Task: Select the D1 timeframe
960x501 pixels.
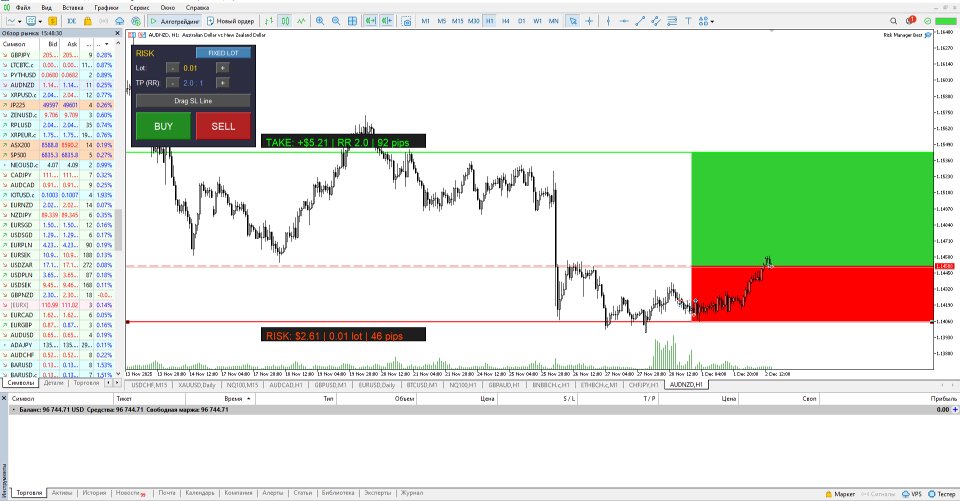Action: click(x=521, y=21)
